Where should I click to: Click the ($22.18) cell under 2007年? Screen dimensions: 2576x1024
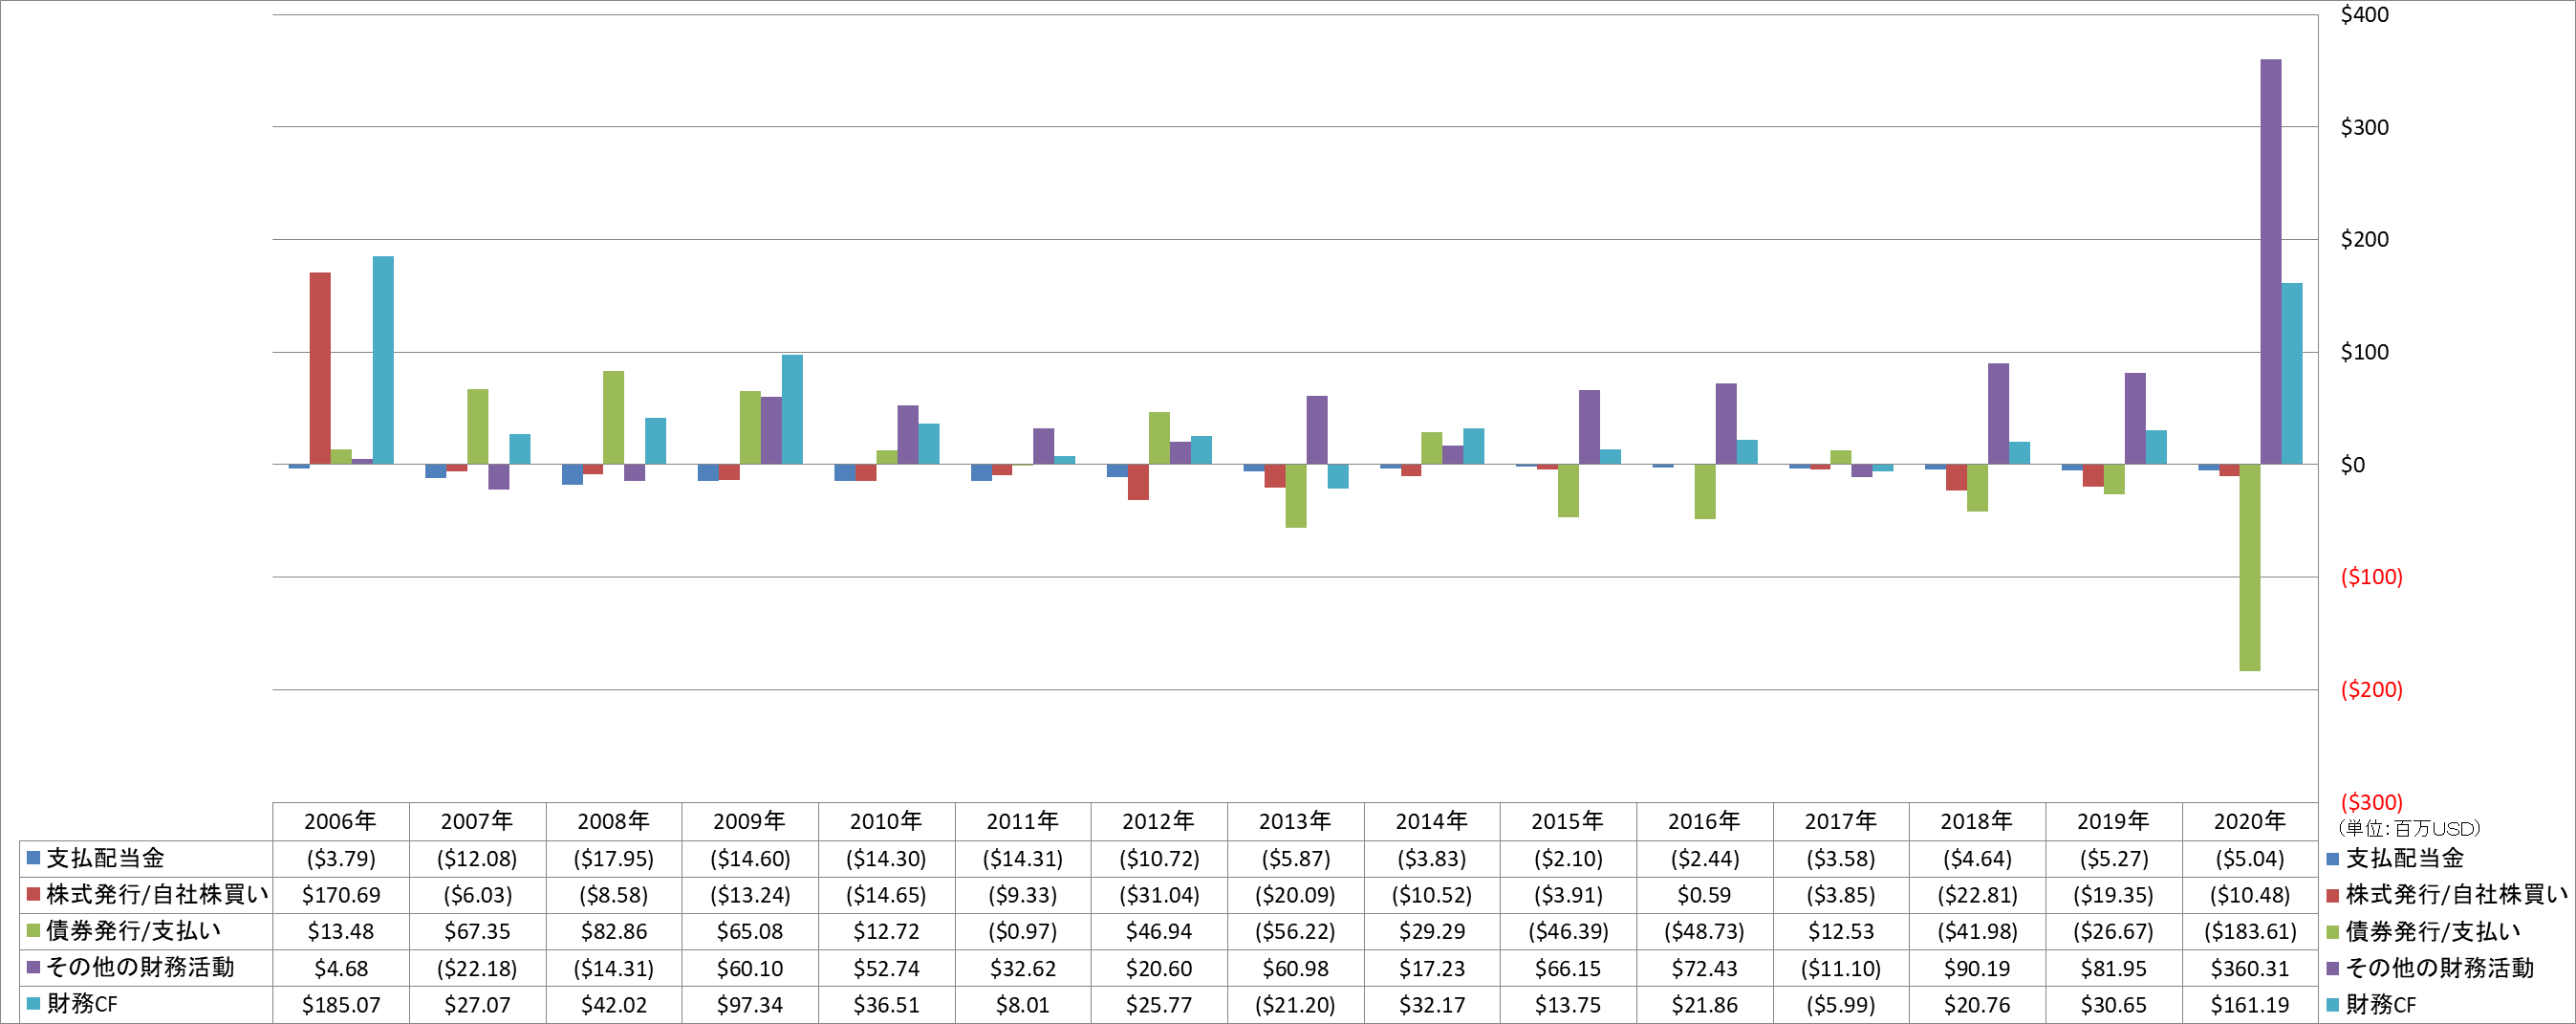[x=477, y=969]
